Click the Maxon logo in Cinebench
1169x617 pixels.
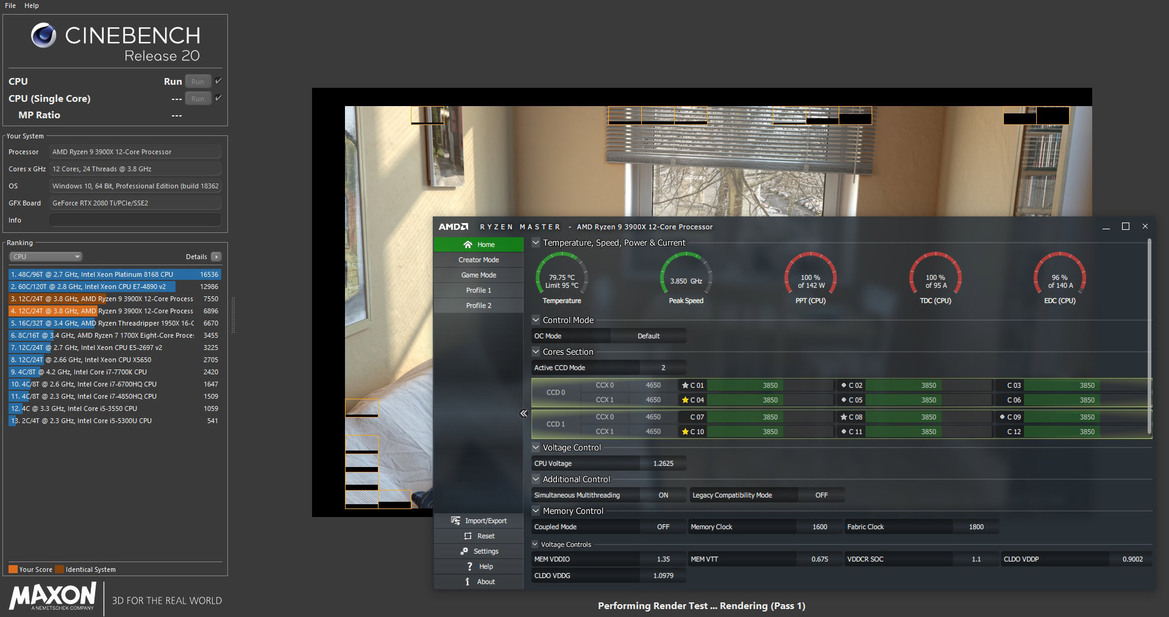pyautogui.click(x=53, y=596)
